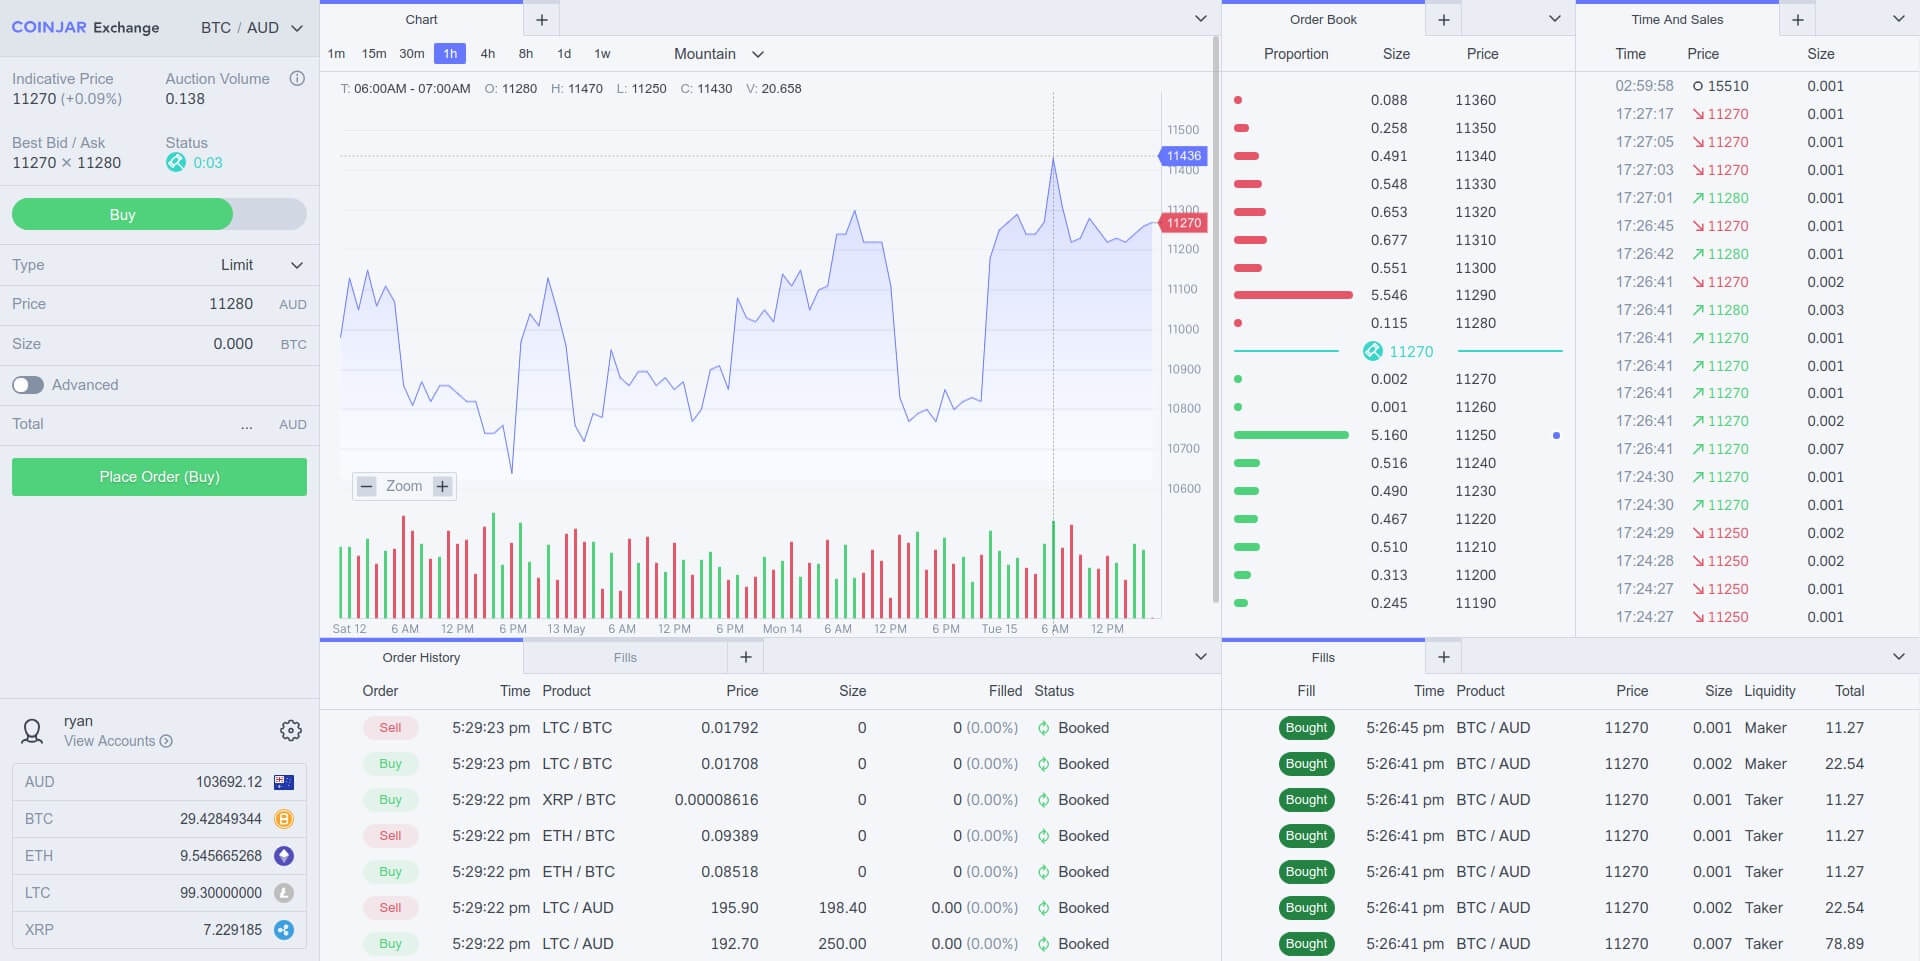Viewport: 1920px width, 961px height.
Task: Click the Order Book mid-price 11270 icon
Action: click(1373, 351)
